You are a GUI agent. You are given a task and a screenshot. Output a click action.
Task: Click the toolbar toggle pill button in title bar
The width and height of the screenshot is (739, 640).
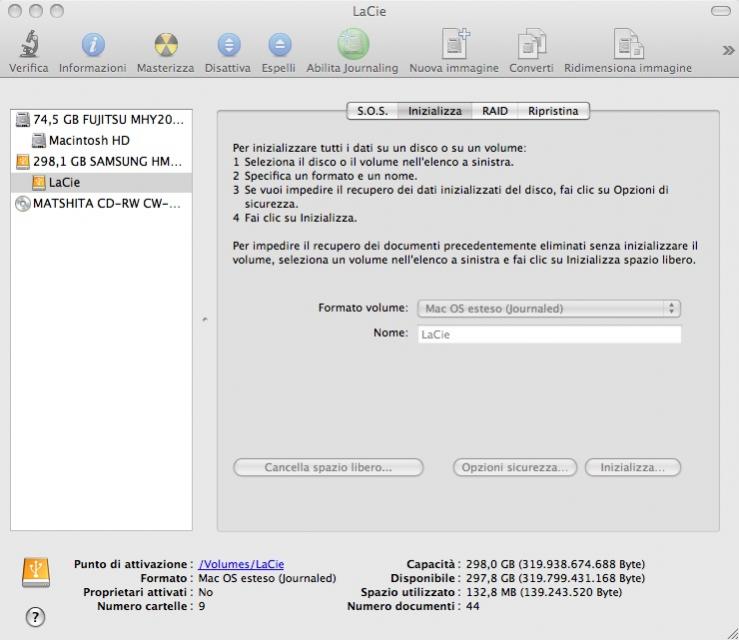click(x=721, y=11)
